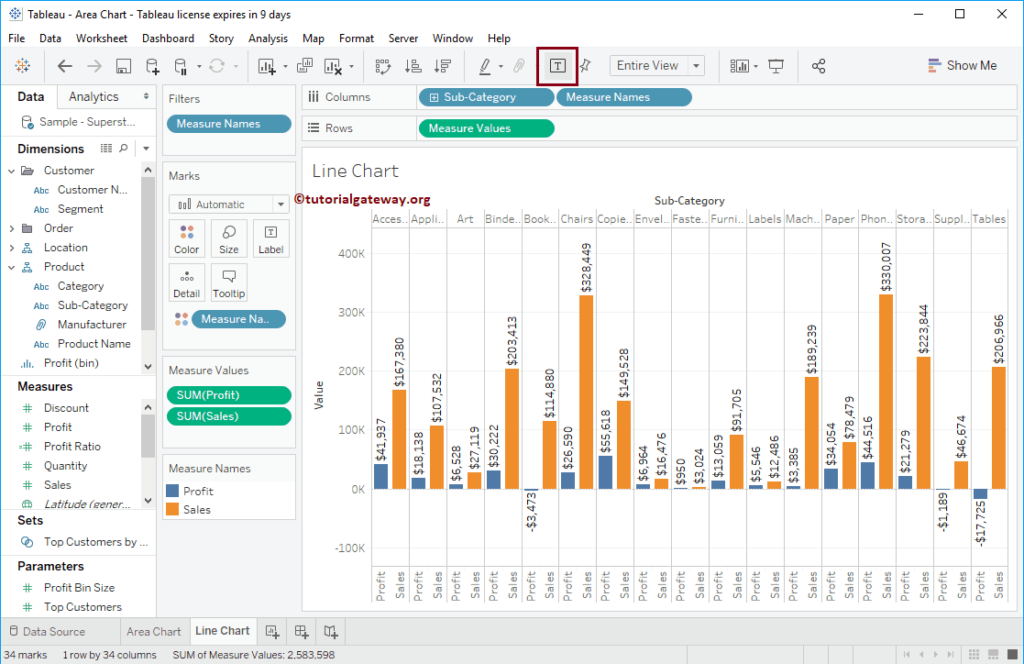Select the Profit Ratio measure

click(x=72, y=447)
